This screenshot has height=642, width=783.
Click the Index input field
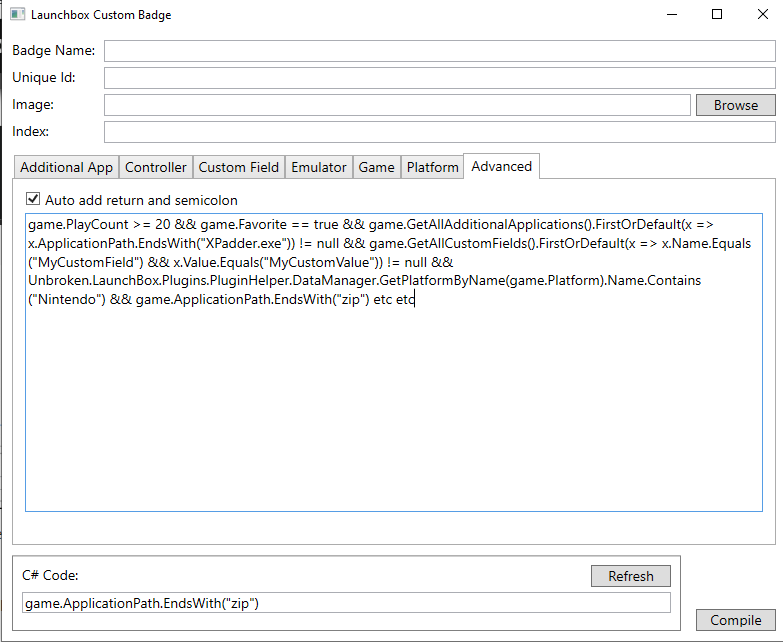point(439,132)
